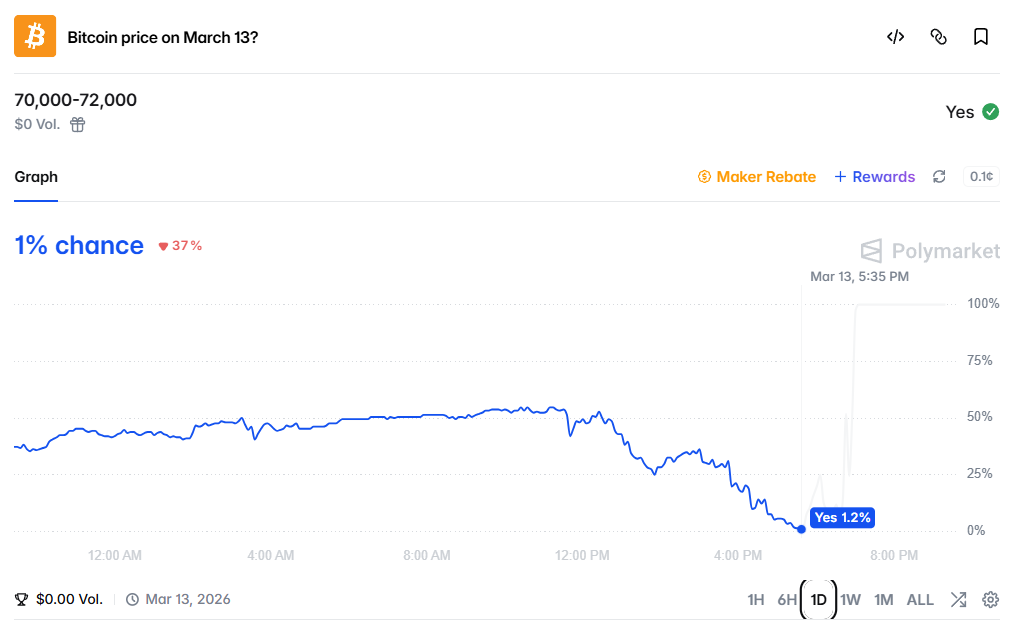
Task: Click the Maker Rebate link
Action: click(x=757, y=177)
